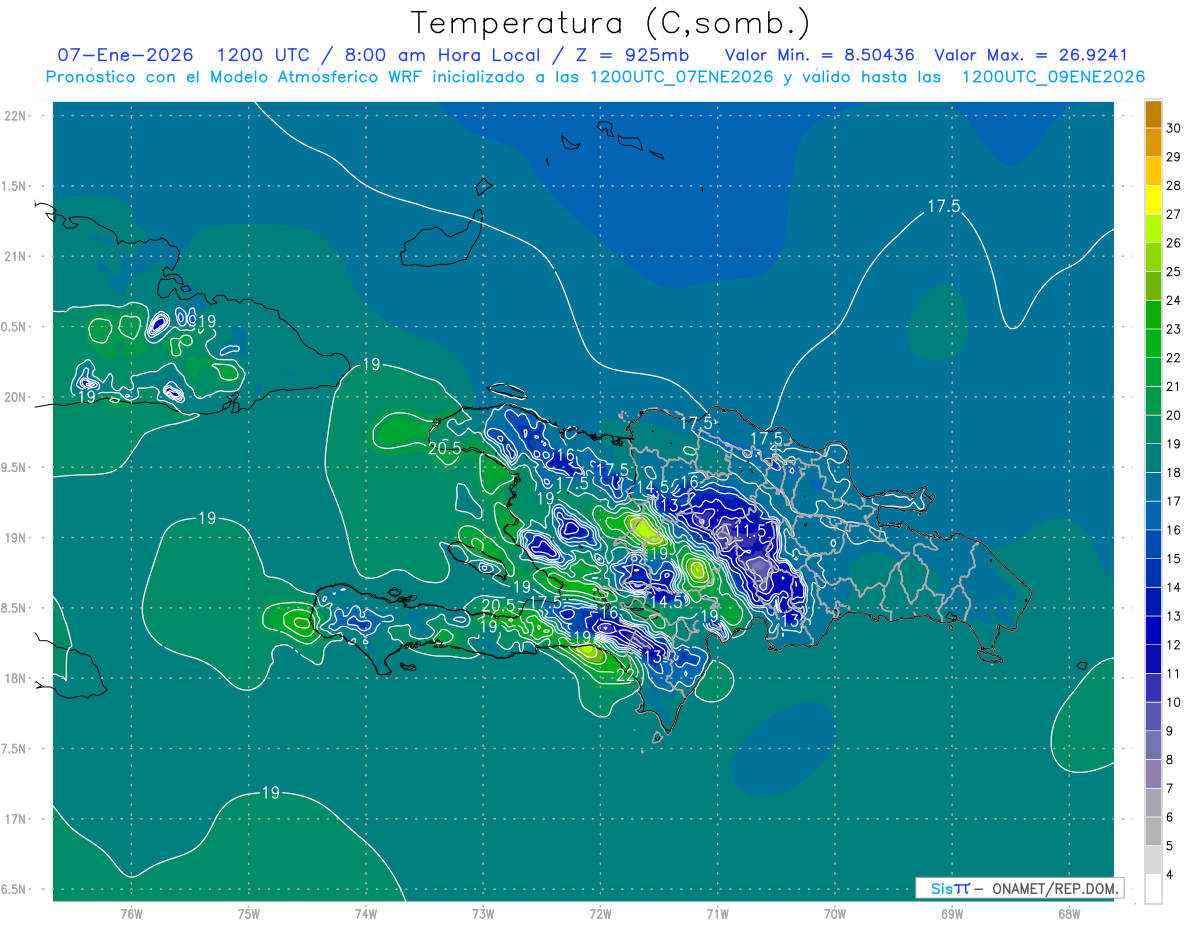Viewport: 1200px width, 927px height.
Task: Pick the orange swatch between 29 and 30
Action: [1153, 143]
